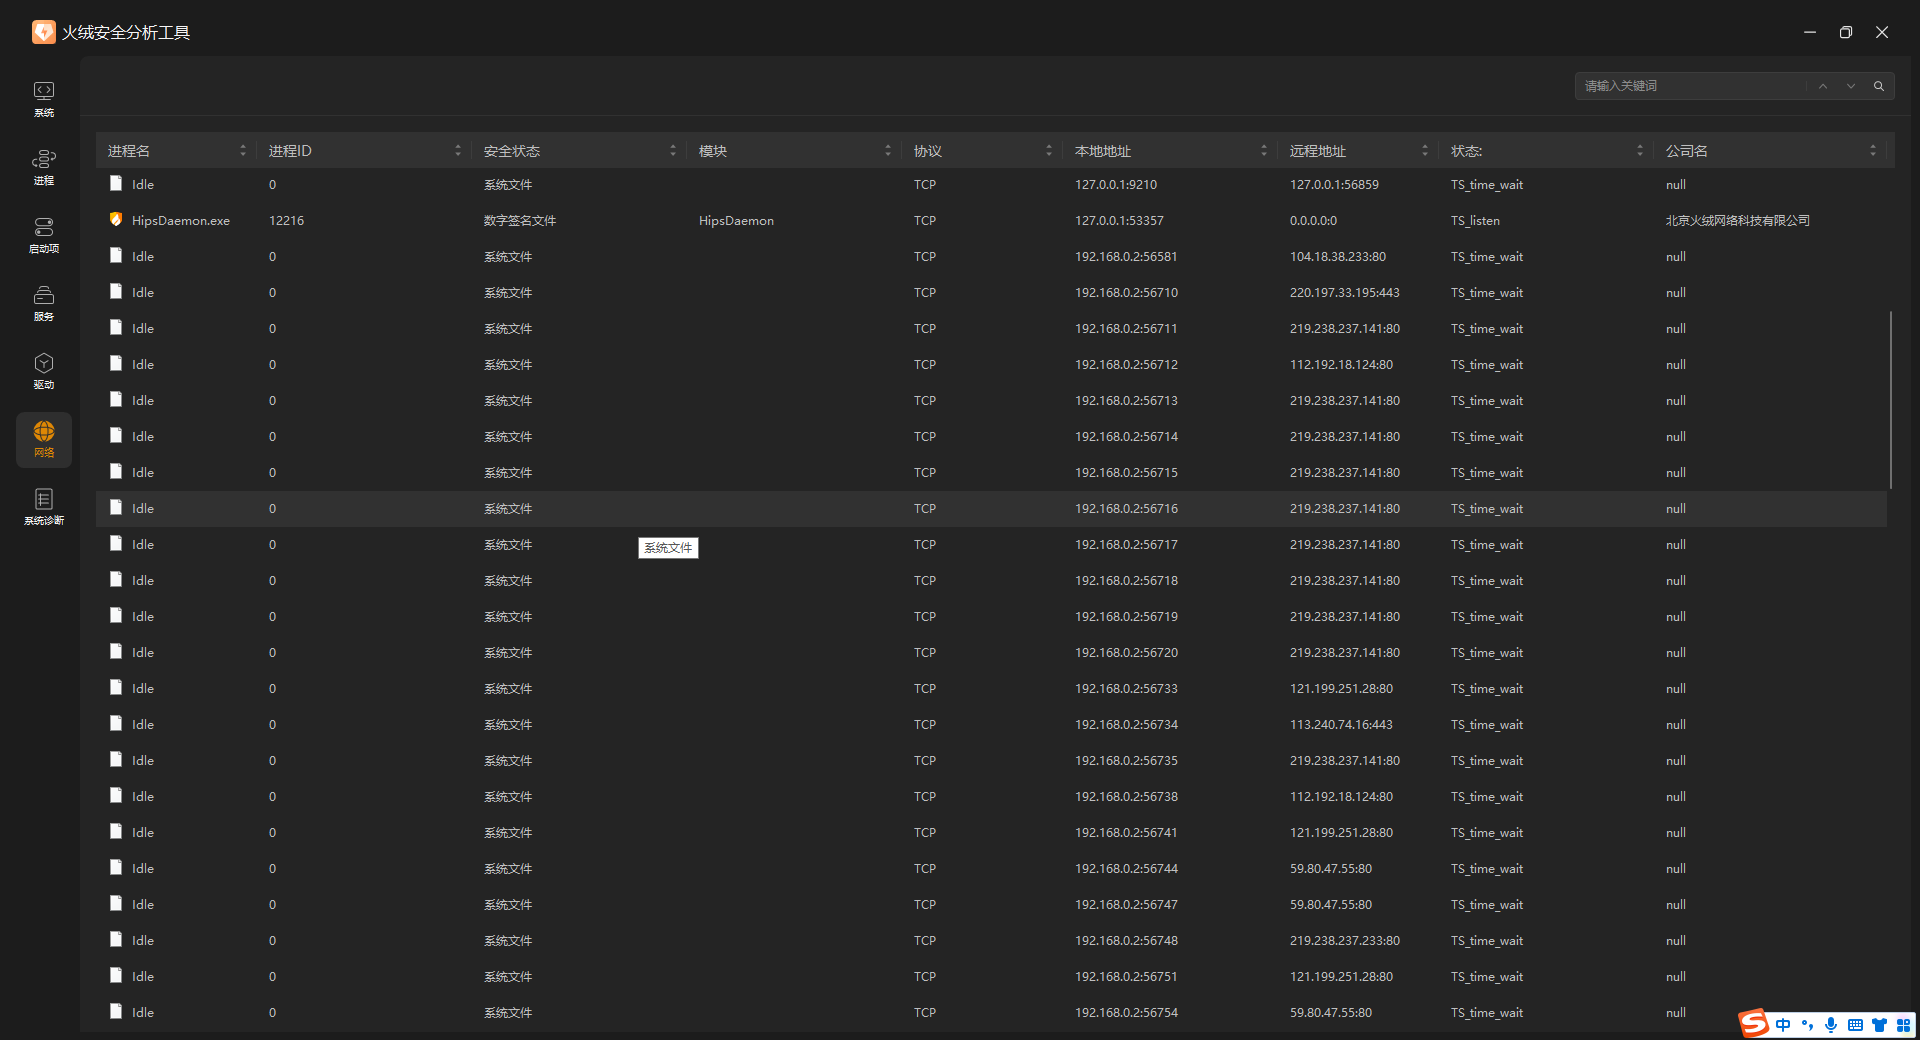Sort by 进程ID column sort arrows
The width and height of the screenshot is (1920, 1040).
pos(458,150)
